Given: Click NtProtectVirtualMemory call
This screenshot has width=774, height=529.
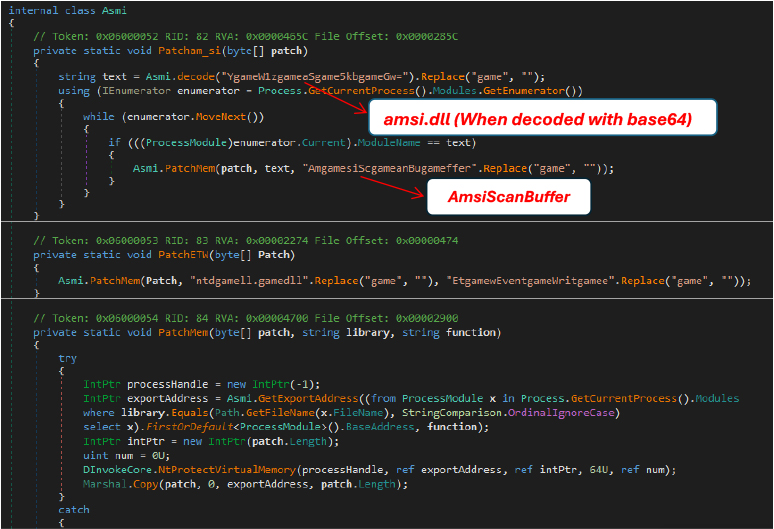Looking at the screenshot, I should pyautogui.click(x=227, y=470).
